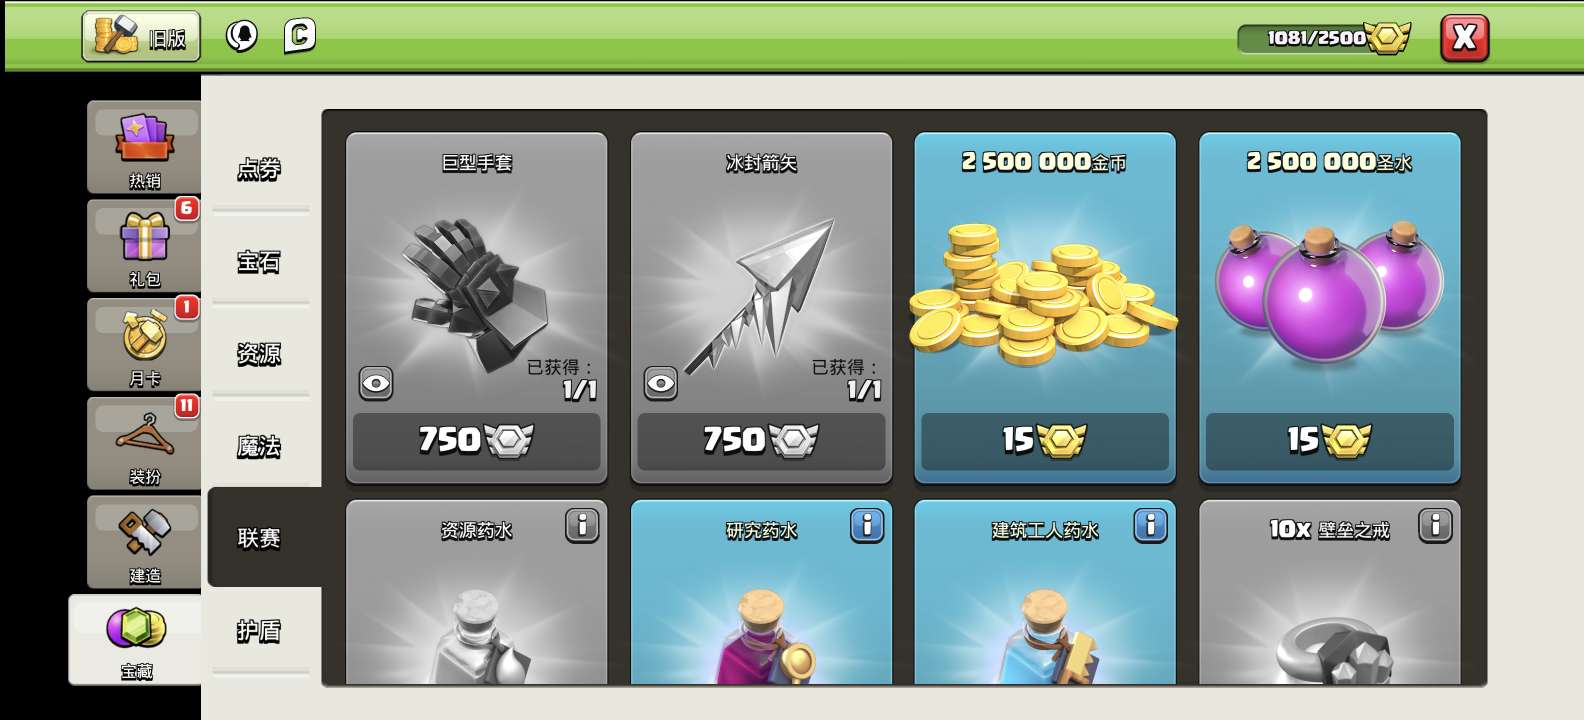This screenshot has width=1584, height=720.
Task: Buy 2 500 000 金币 for 15 medals
Action: [x=1045, y=440]
